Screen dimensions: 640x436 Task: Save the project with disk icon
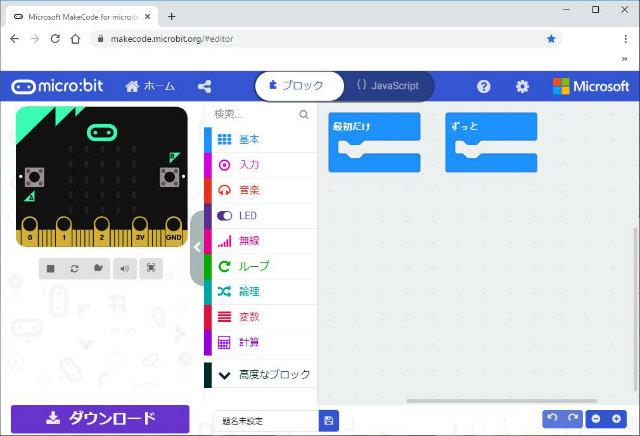[329, 421]
